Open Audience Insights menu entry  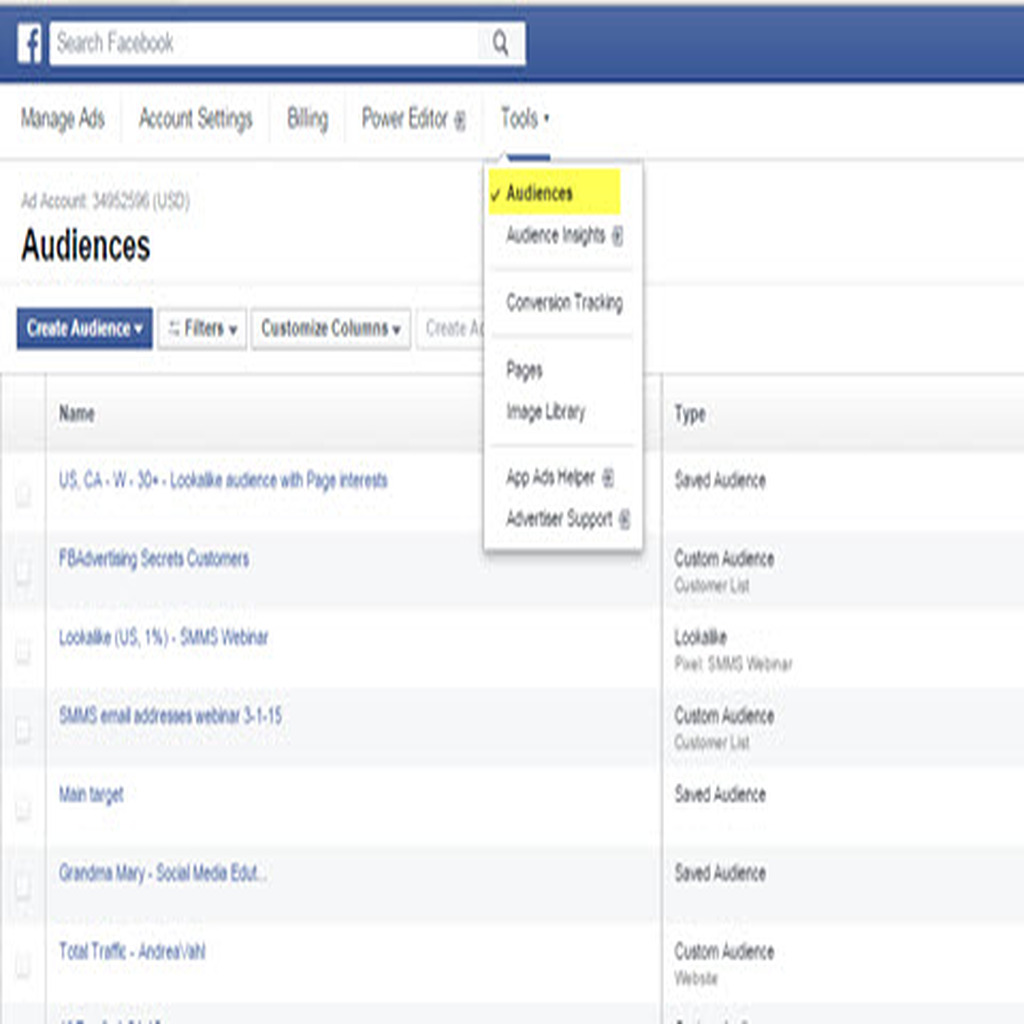564,235
